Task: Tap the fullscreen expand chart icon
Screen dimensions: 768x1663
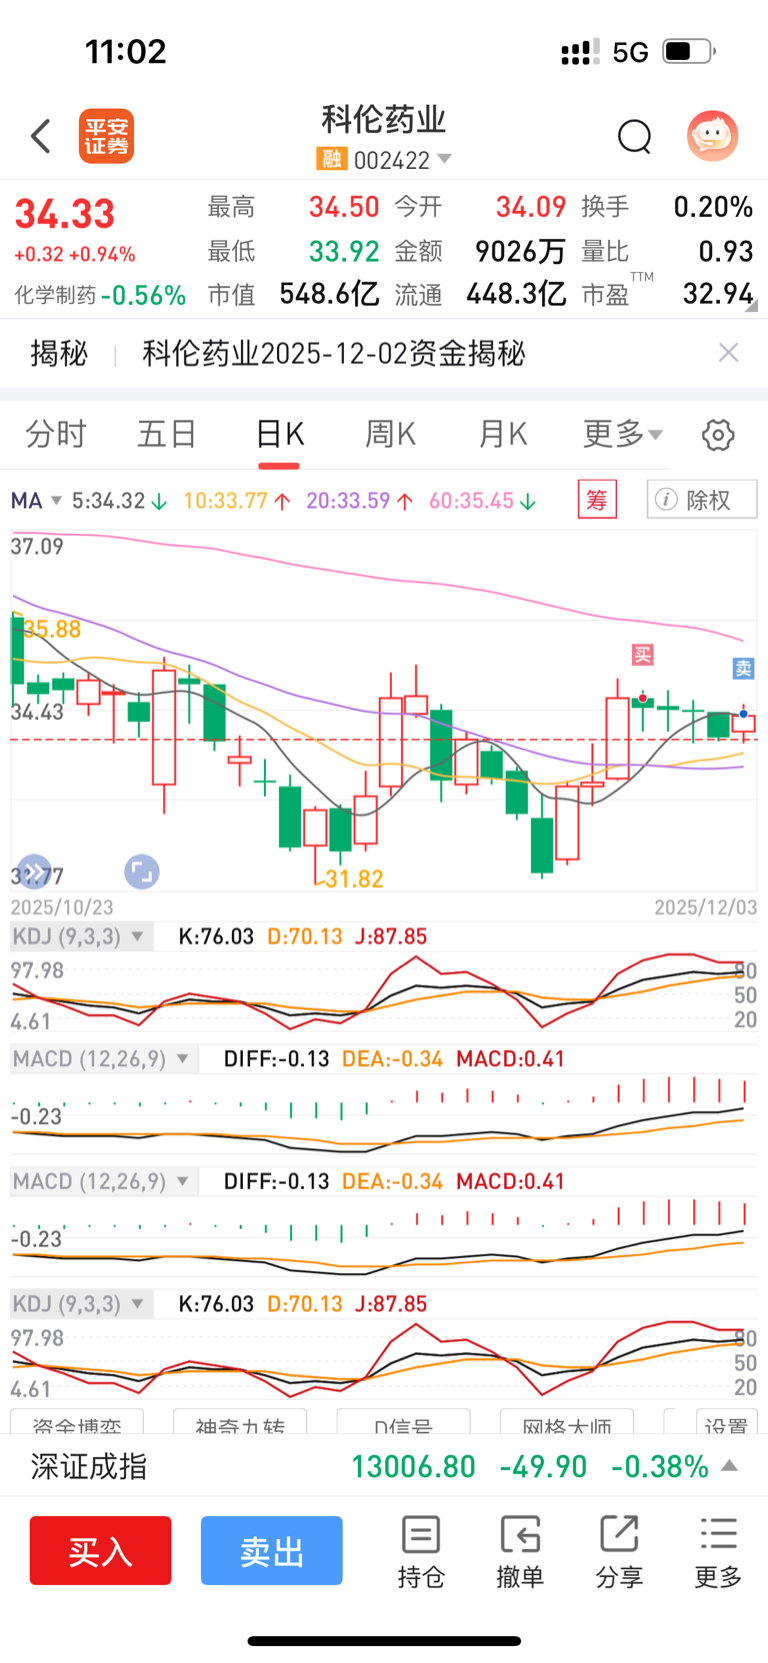Action: pyautogui.click(x=141, y=872)
